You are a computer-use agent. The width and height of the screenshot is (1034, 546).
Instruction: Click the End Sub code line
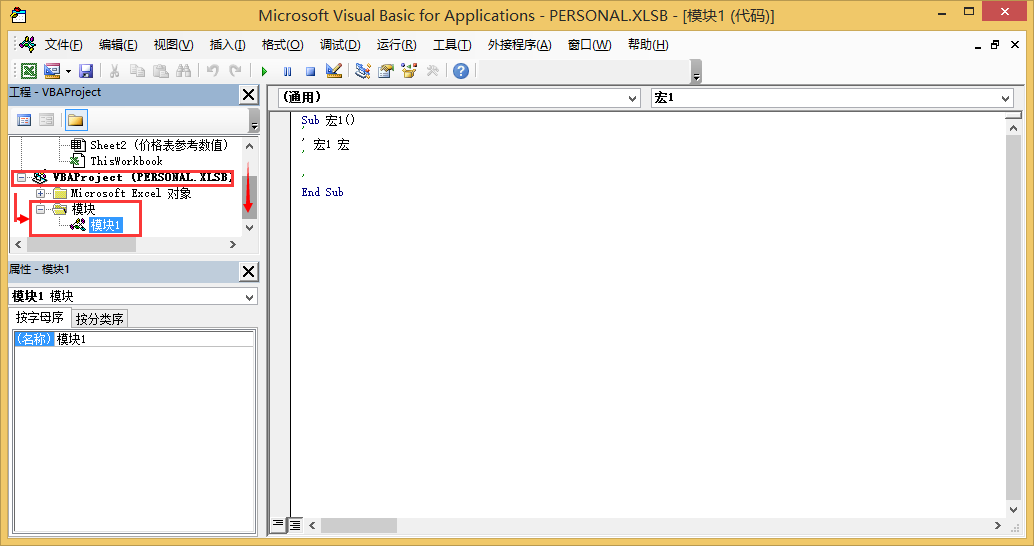pos(322,192)
